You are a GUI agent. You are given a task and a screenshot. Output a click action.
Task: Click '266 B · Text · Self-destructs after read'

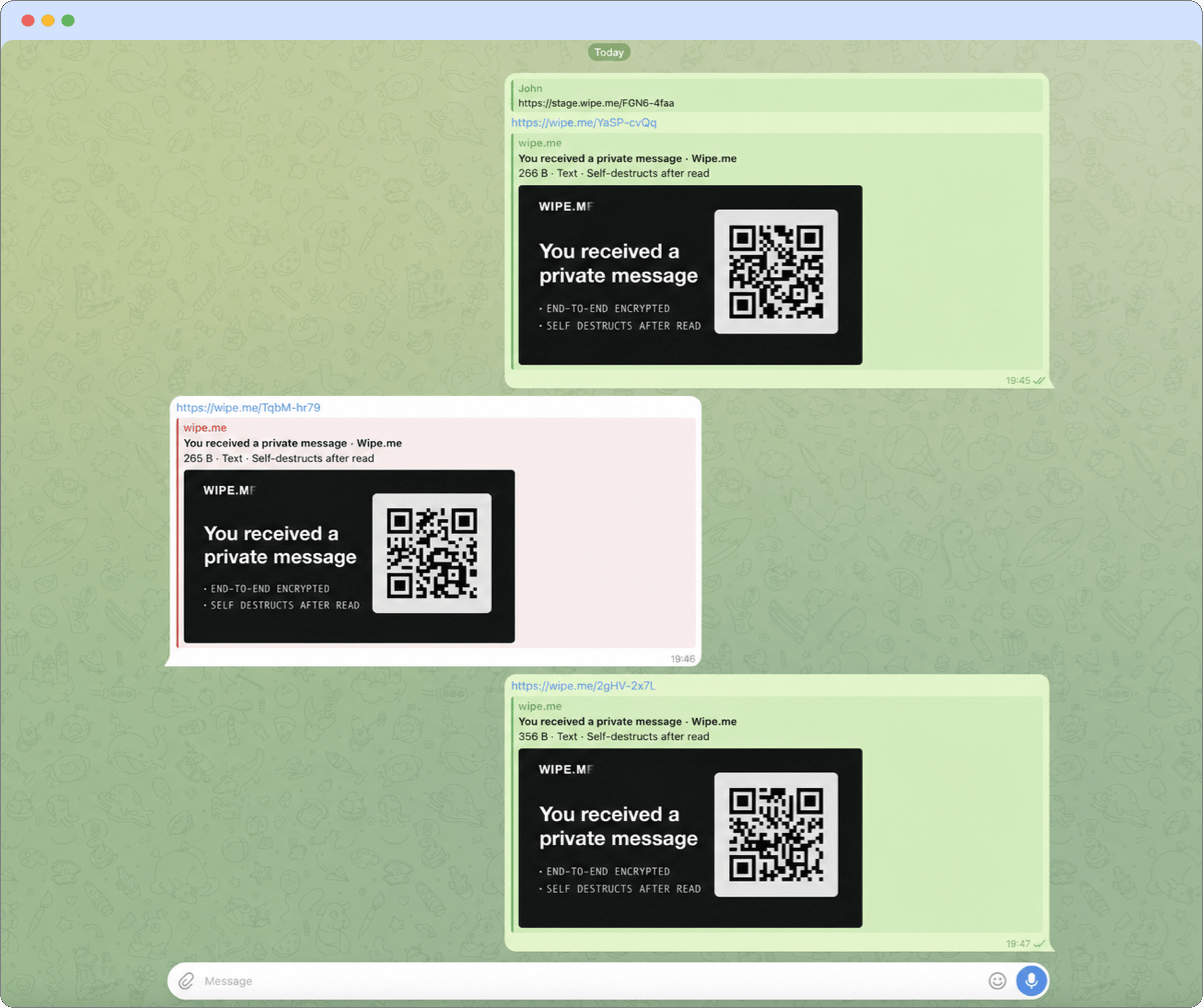(x=614, y=173)
